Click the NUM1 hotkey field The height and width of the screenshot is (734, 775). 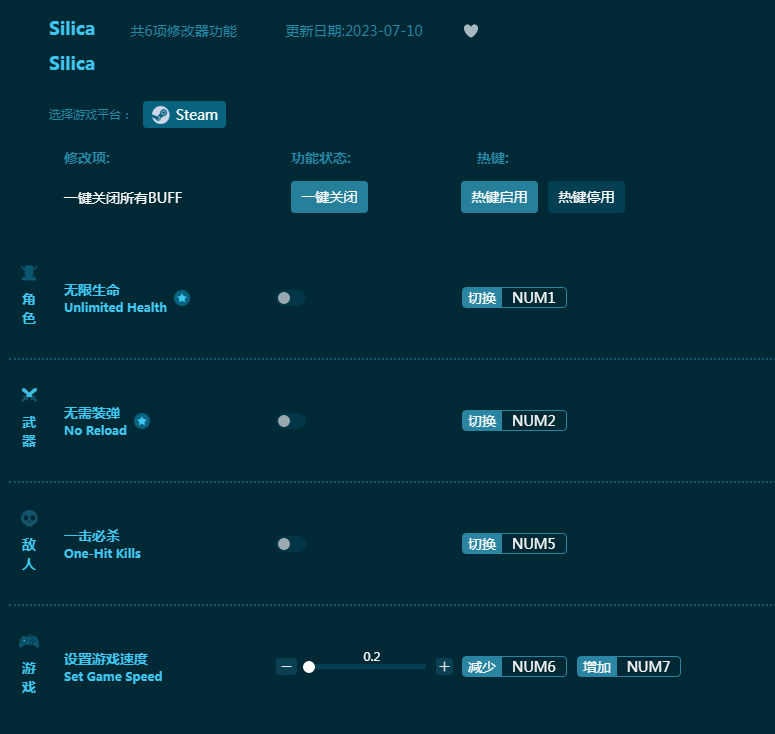[534, 298]
